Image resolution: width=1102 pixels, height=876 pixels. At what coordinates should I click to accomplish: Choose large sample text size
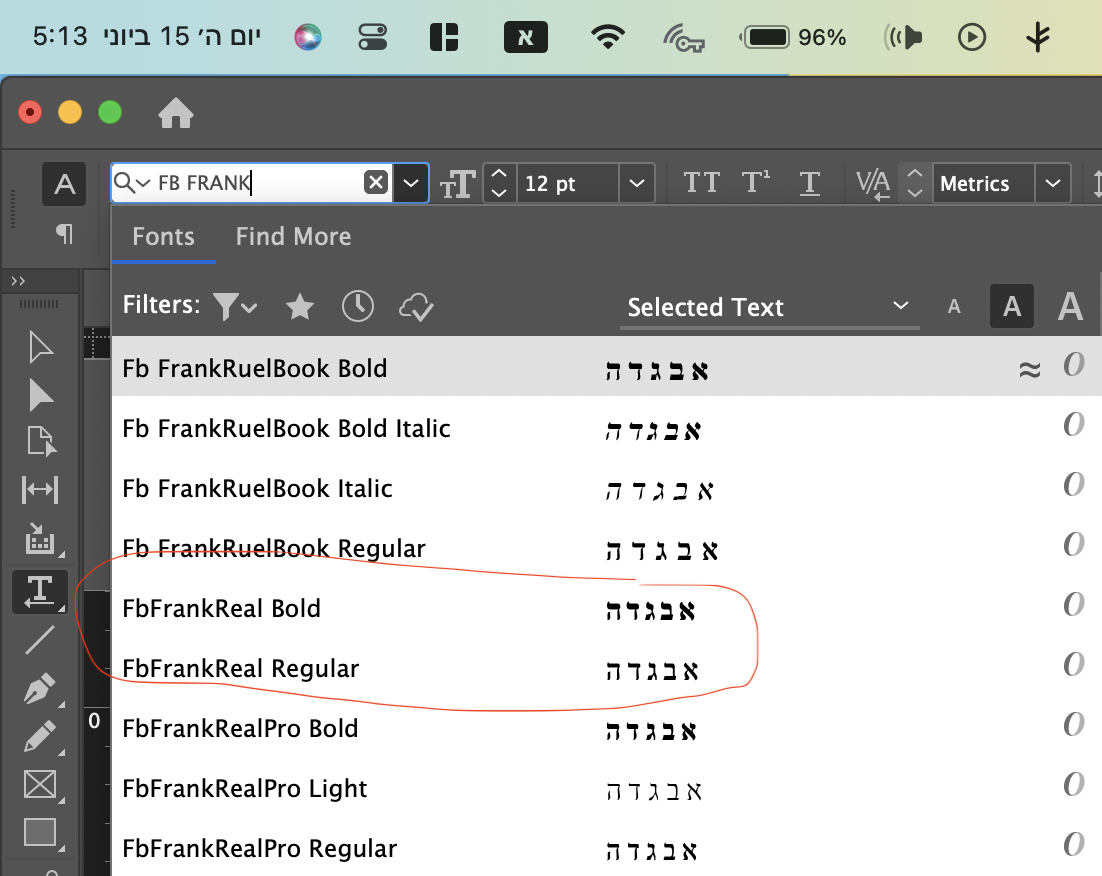pyautogui.click(x=1070, y=306)
